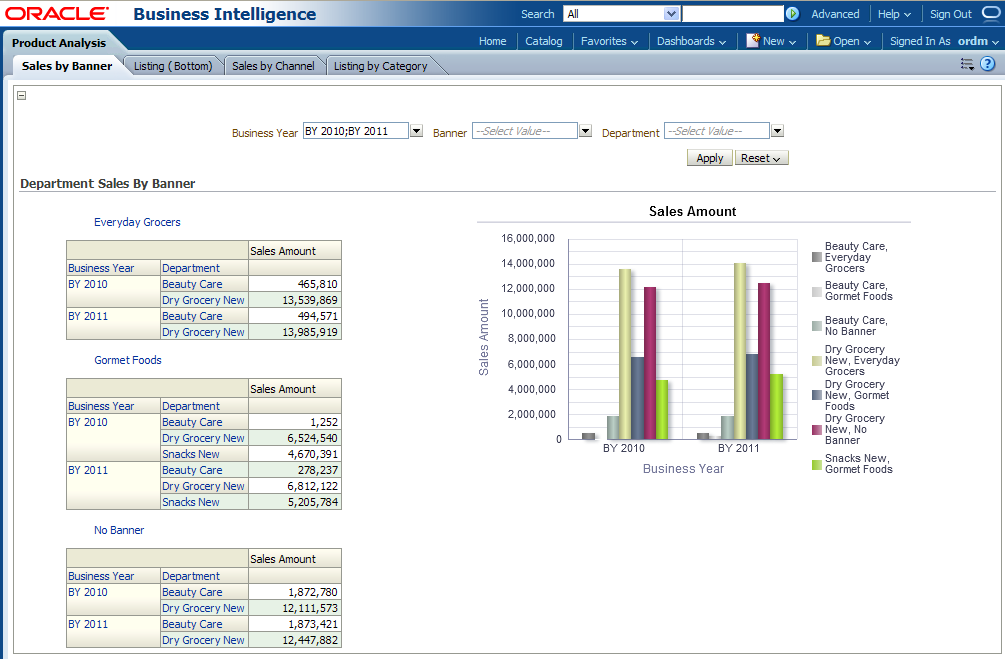
Task: Collapse the section using the minus icon
Action: click(22, 96)
